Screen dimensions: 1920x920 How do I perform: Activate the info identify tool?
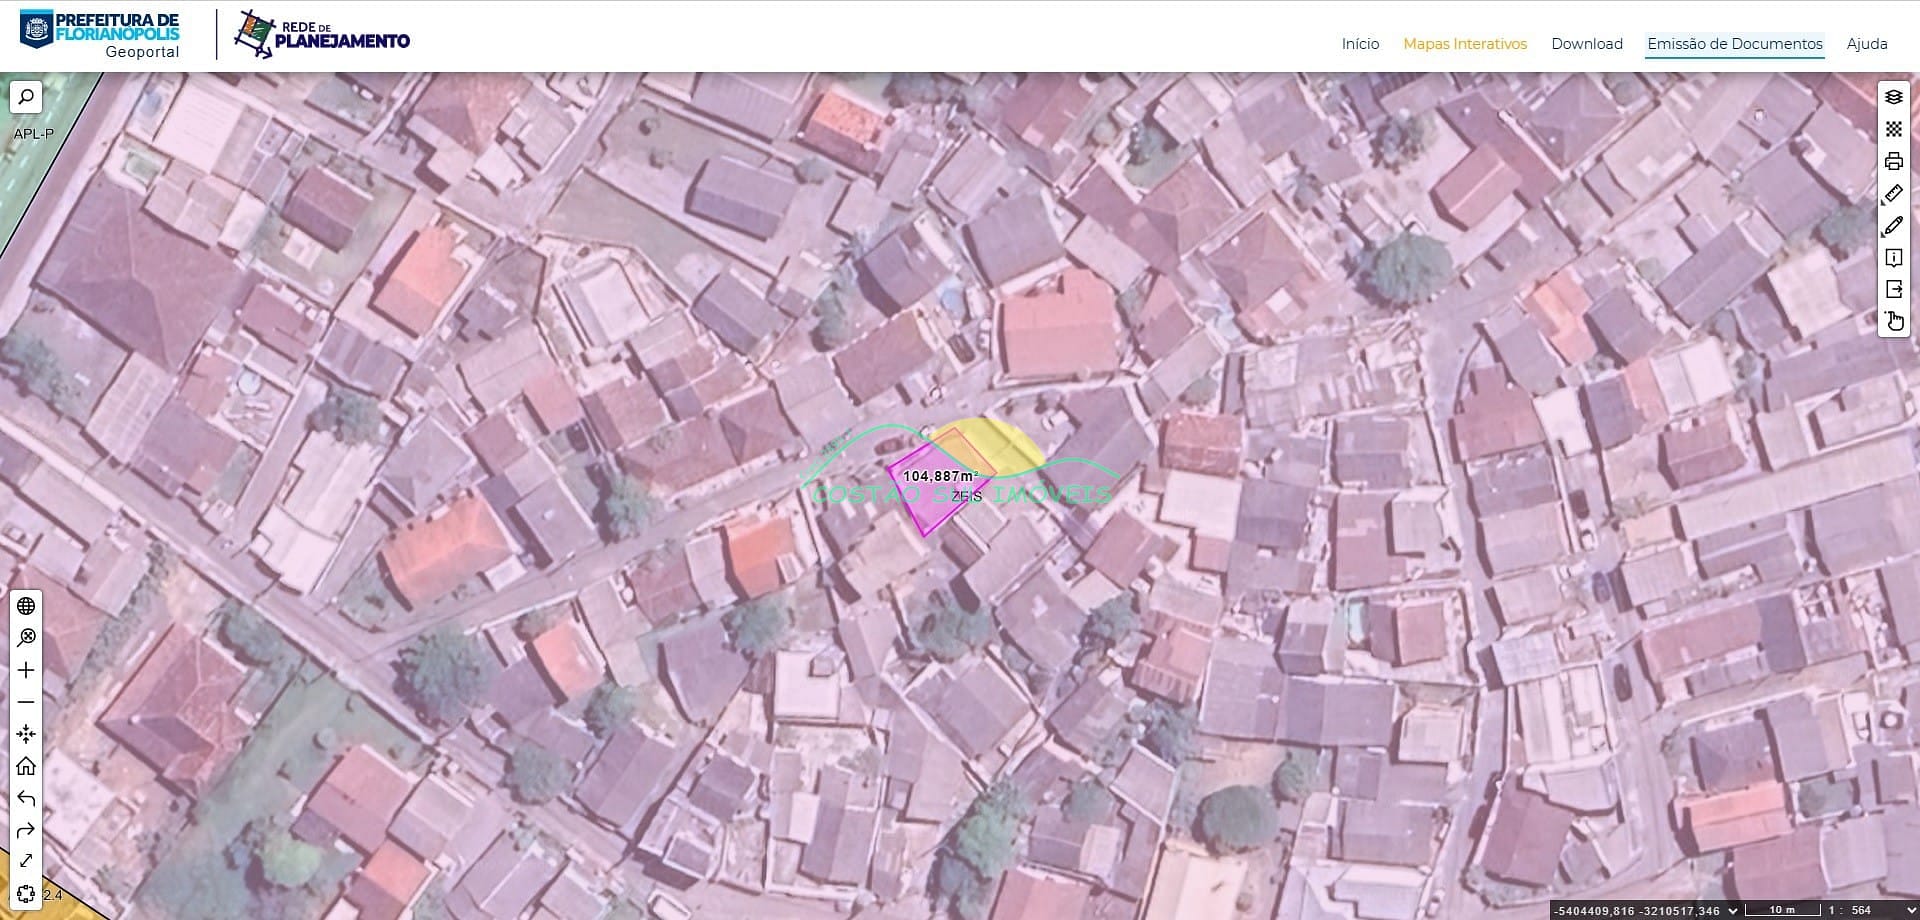click(x=1893, y=258)
